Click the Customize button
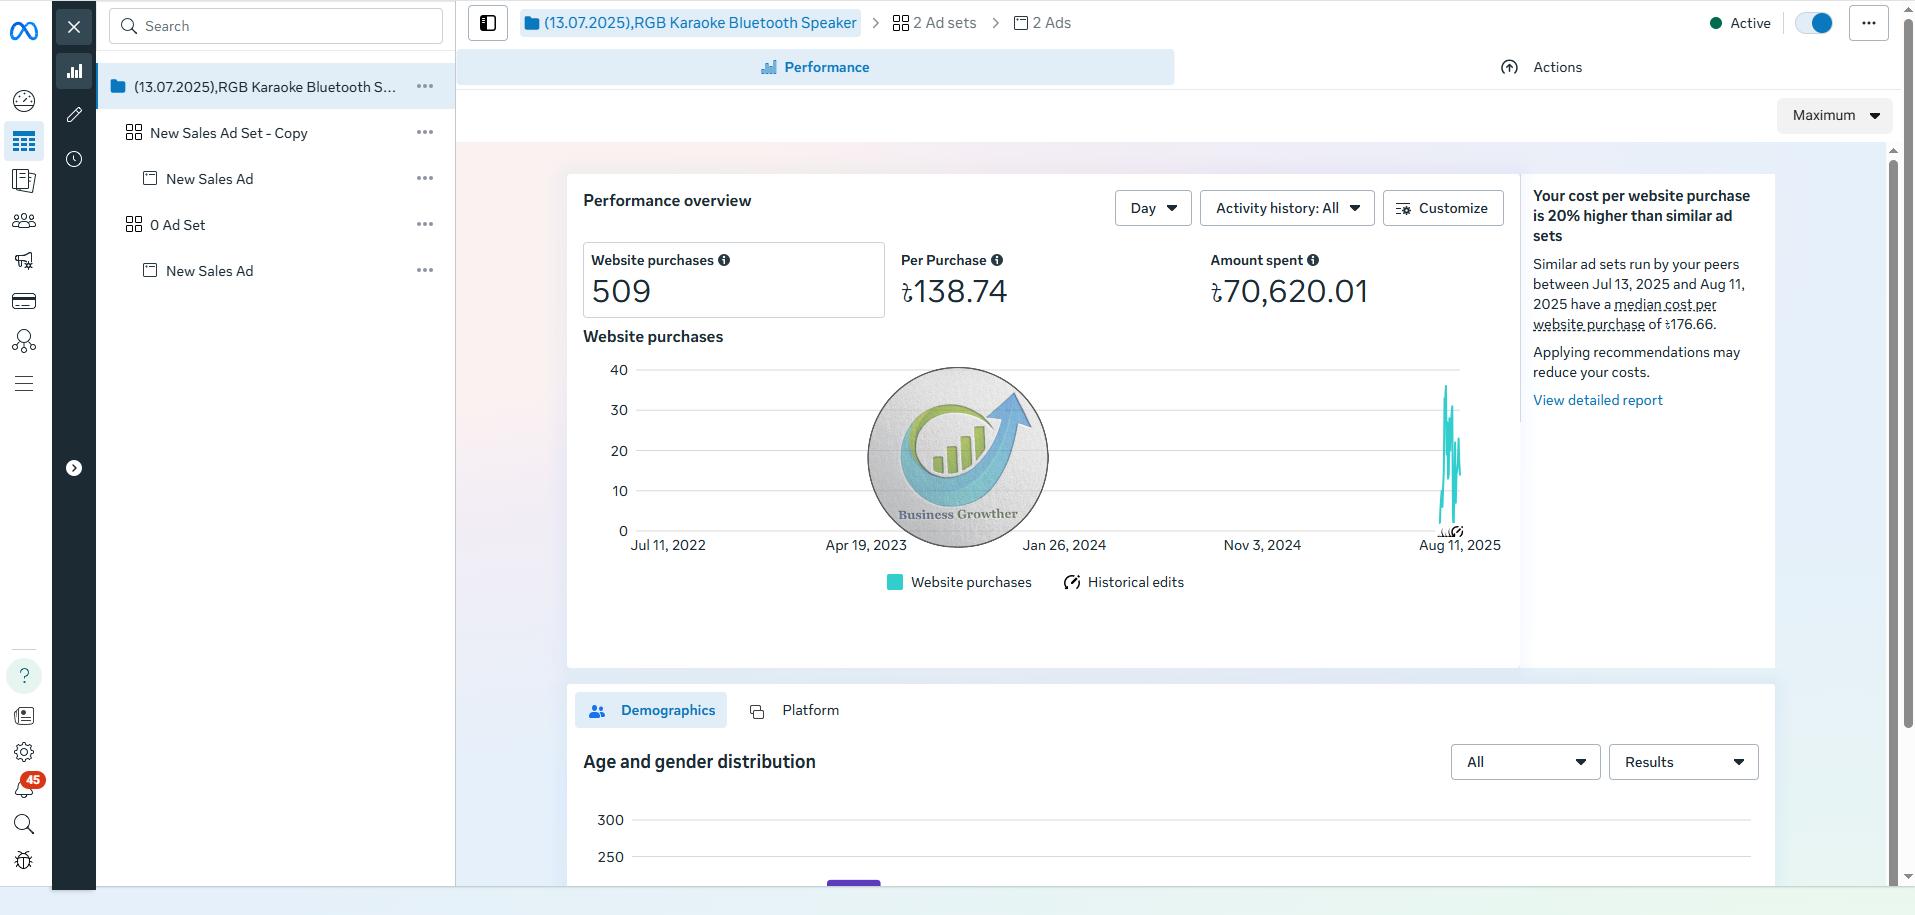Image resolution: width=1915 pixels, height=915 pixels. [1442, 208]
